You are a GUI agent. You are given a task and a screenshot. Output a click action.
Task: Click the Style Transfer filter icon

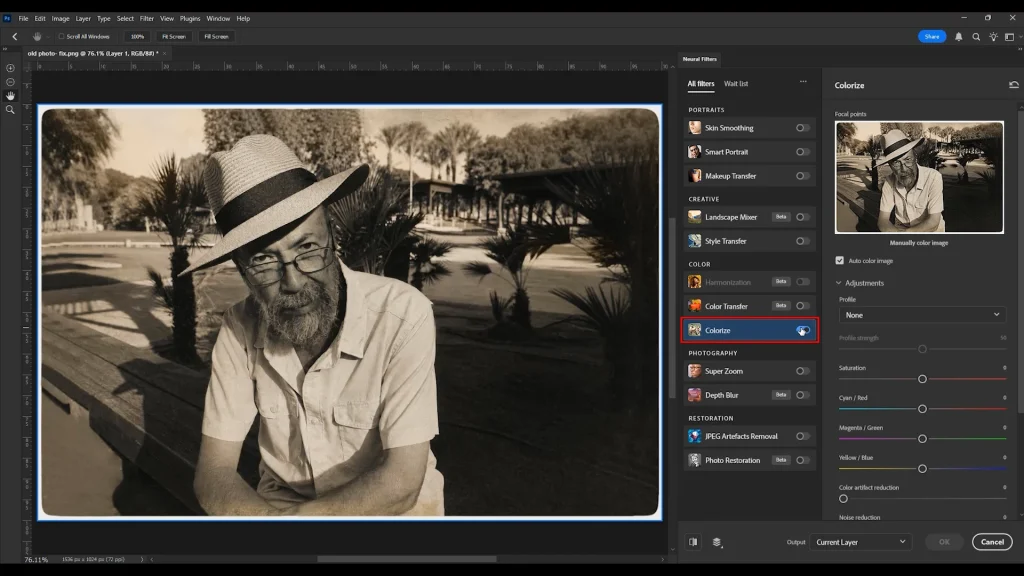(694, 241)
